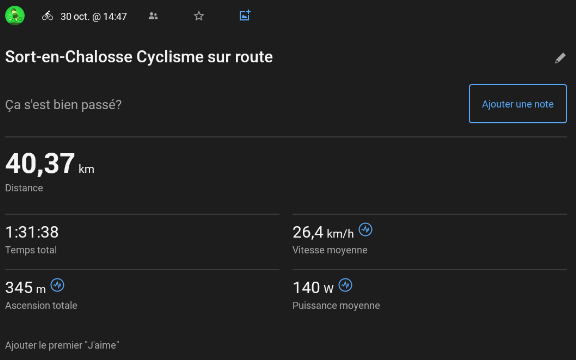Image resolution: width=576 pixels, height=360 pixels.
Task: Click Ajouter le premier J'aime link
Action: (62, 345)
